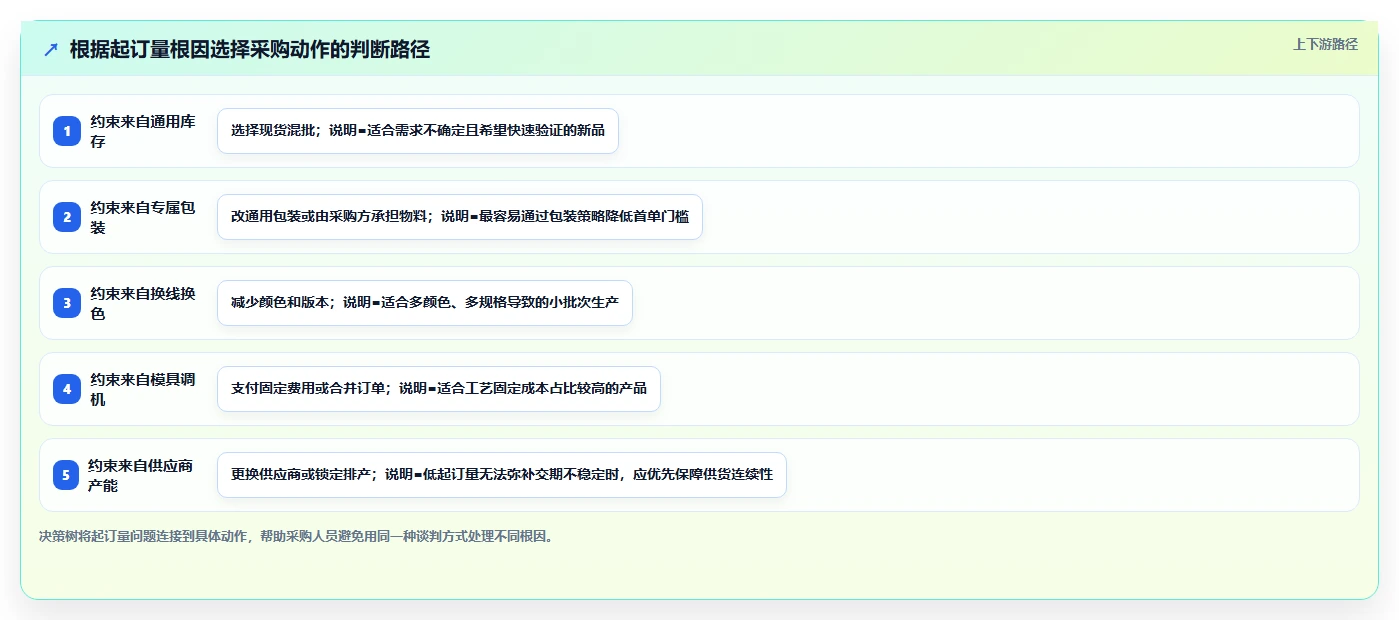Click the footnote starting with 决策树将起订量问题

(296, 536)
